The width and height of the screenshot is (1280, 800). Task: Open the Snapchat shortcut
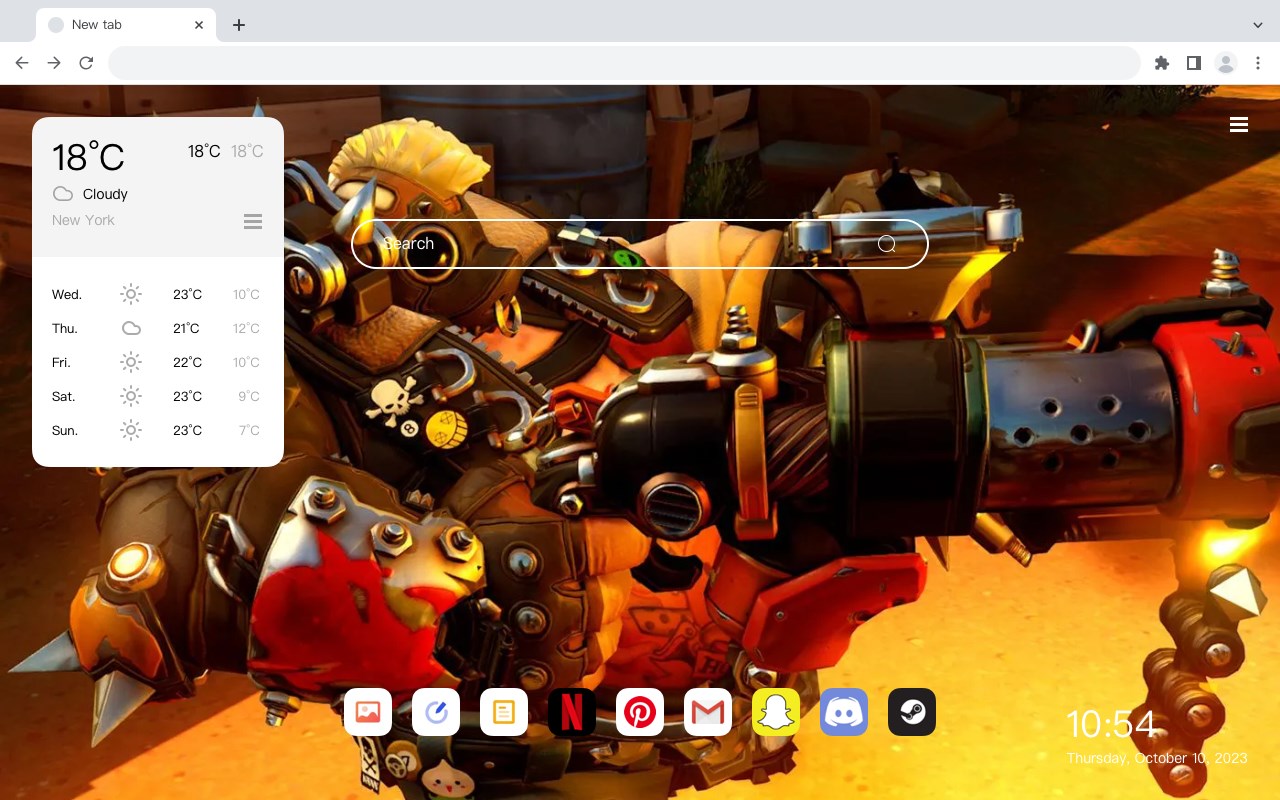(776, 712)
